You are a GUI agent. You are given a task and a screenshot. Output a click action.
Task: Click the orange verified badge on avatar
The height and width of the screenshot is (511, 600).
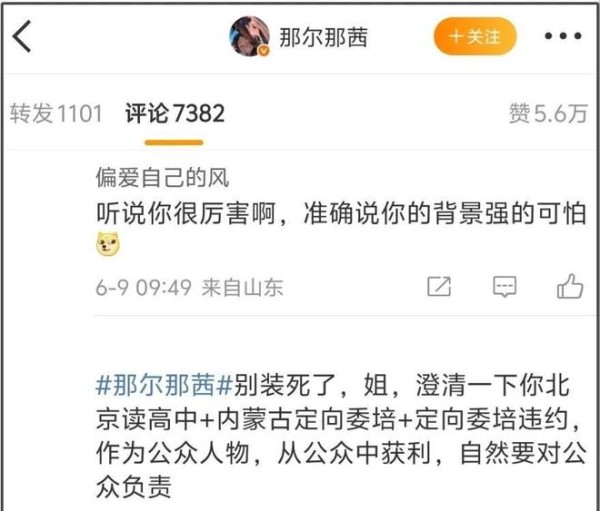(264, 51)
